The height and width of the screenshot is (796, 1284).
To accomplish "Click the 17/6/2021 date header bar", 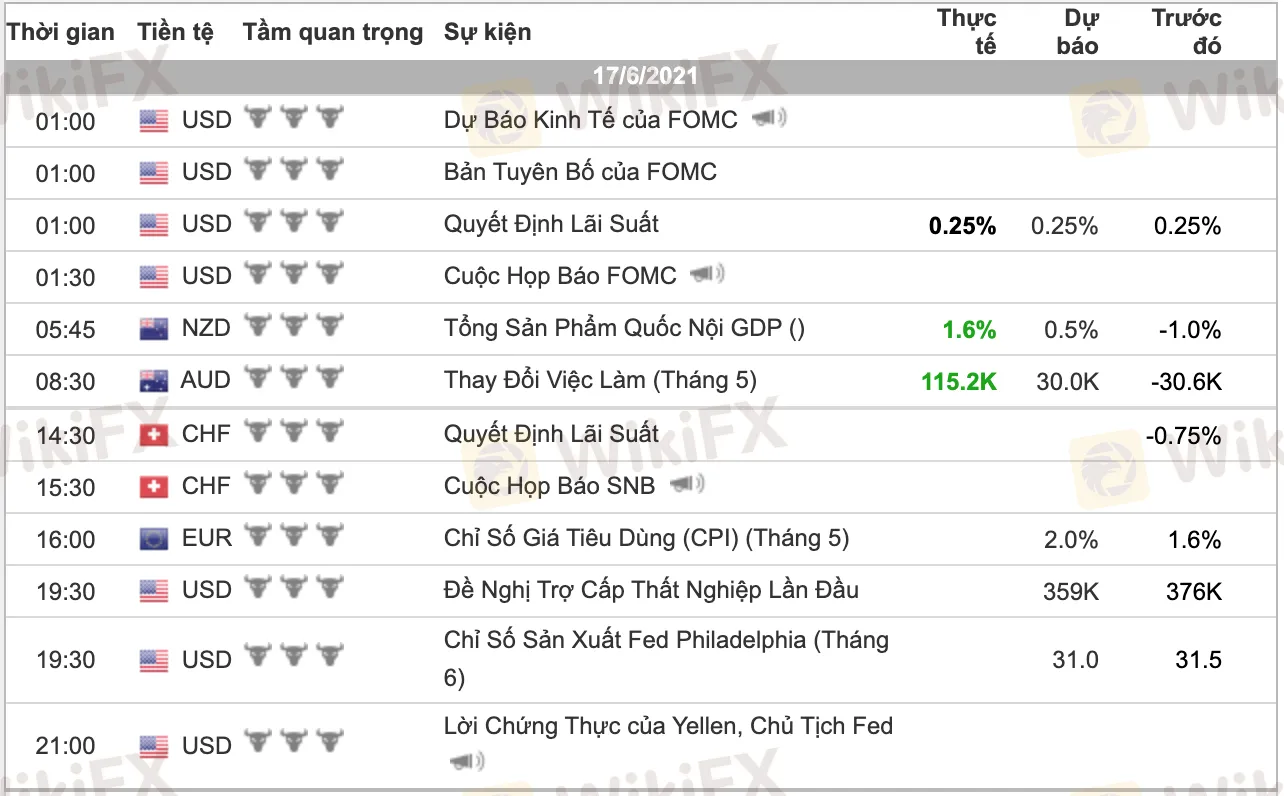I will tap(644, 76).
